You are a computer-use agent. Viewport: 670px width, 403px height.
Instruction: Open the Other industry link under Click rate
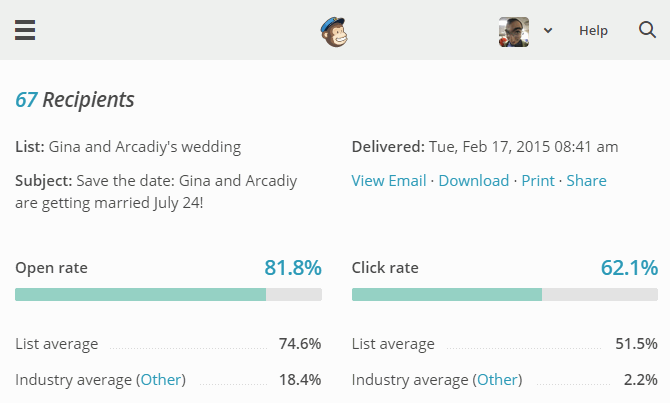497,379
